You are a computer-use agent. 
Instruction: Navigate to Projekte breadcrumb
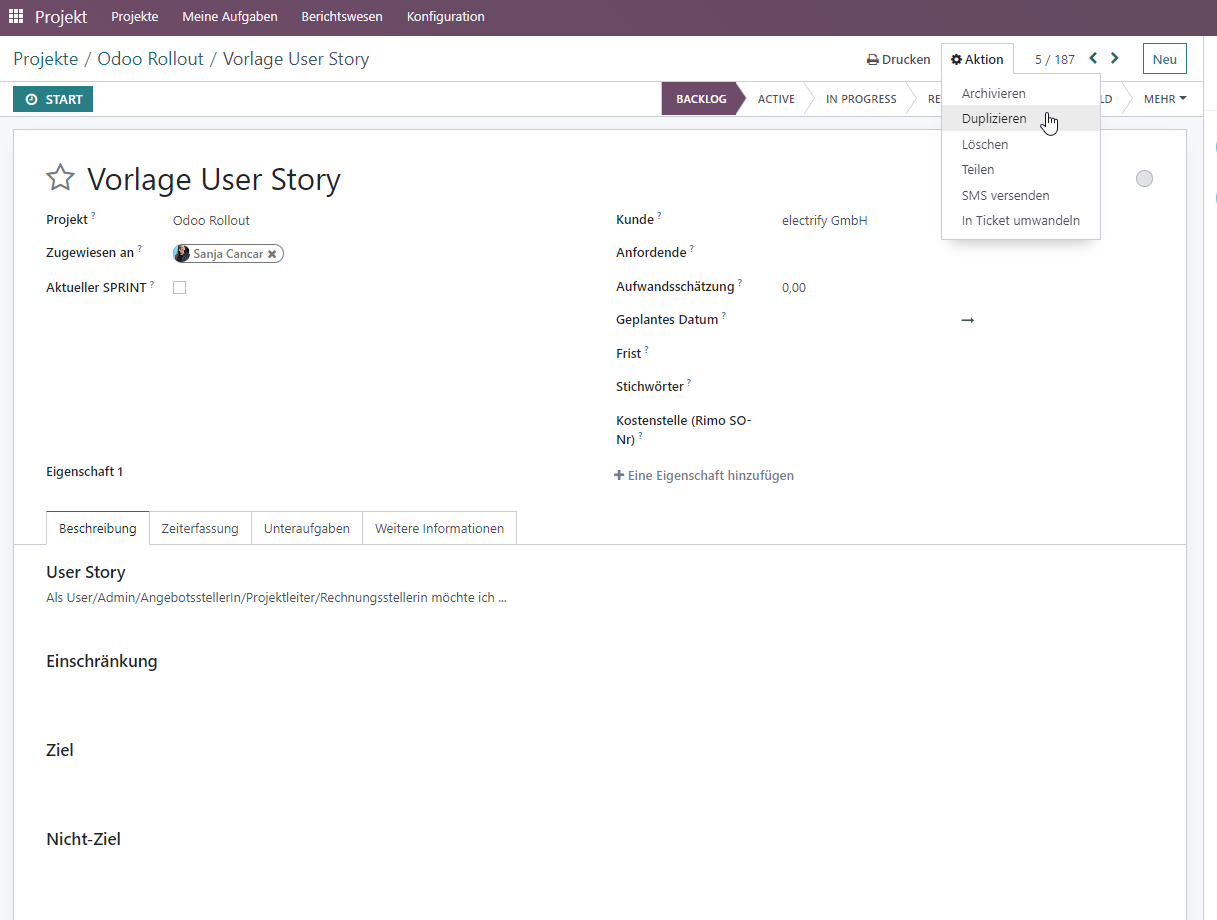click(x=45, y=59)
